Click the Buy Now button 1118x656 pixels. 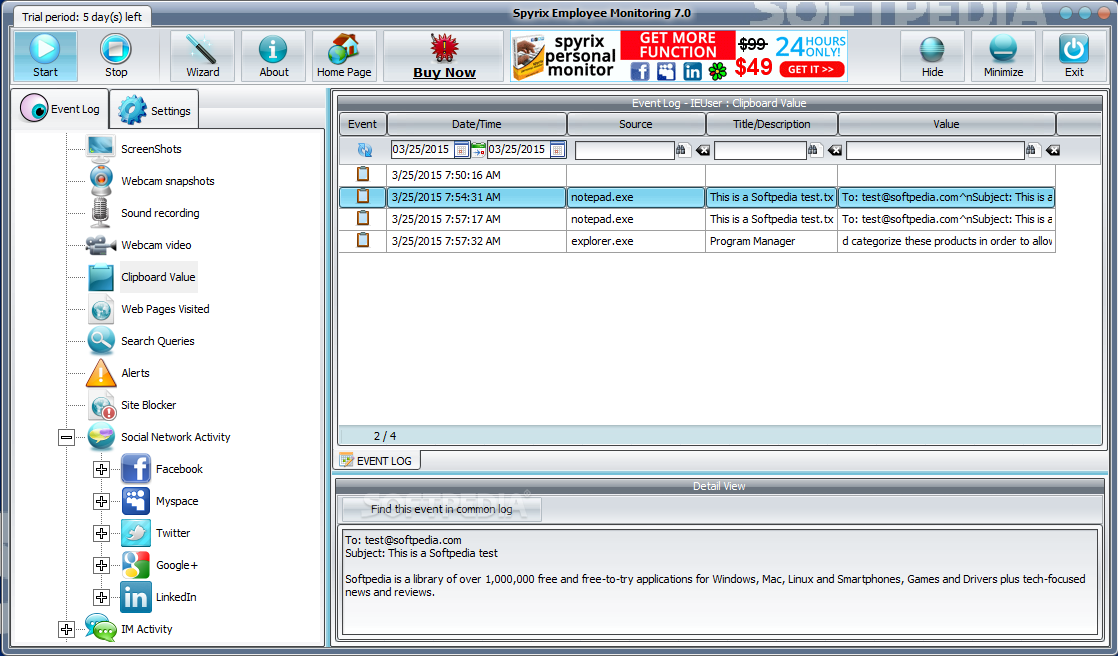(444, 56)
